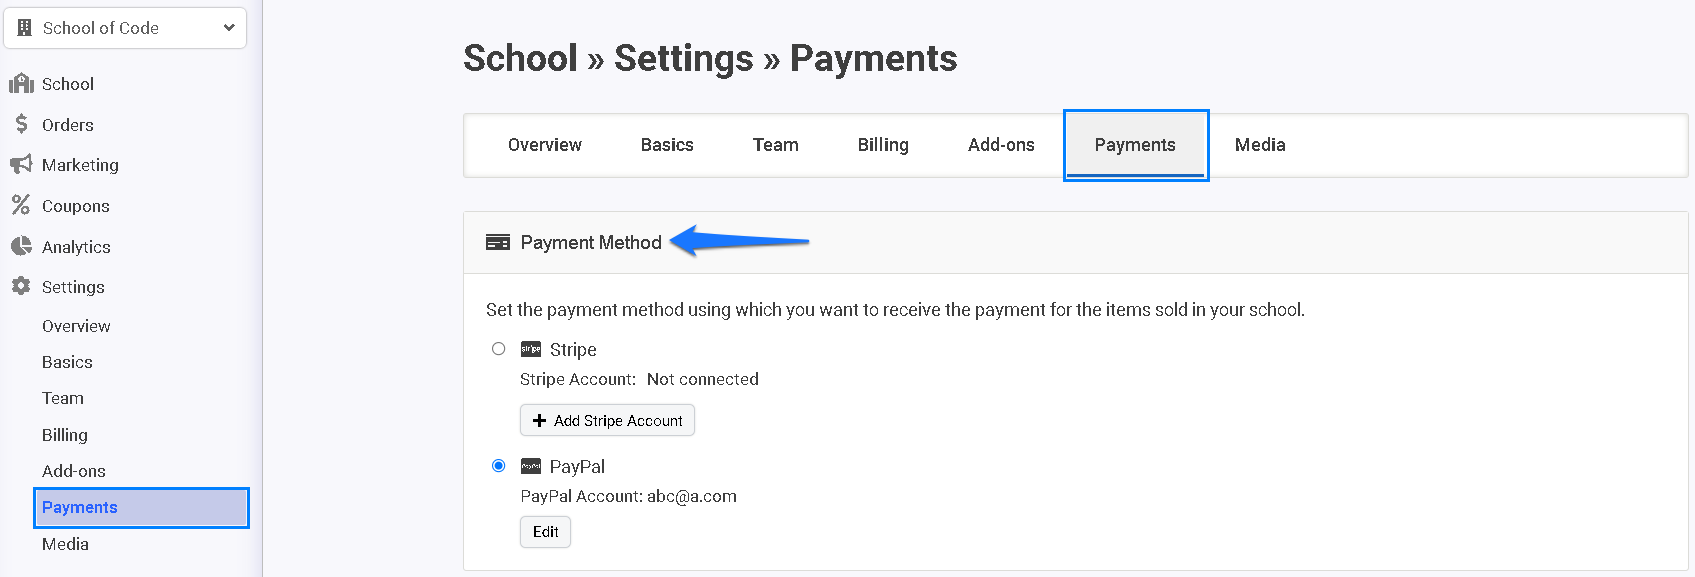Click the Stripe logo icon

coord(531,349)
